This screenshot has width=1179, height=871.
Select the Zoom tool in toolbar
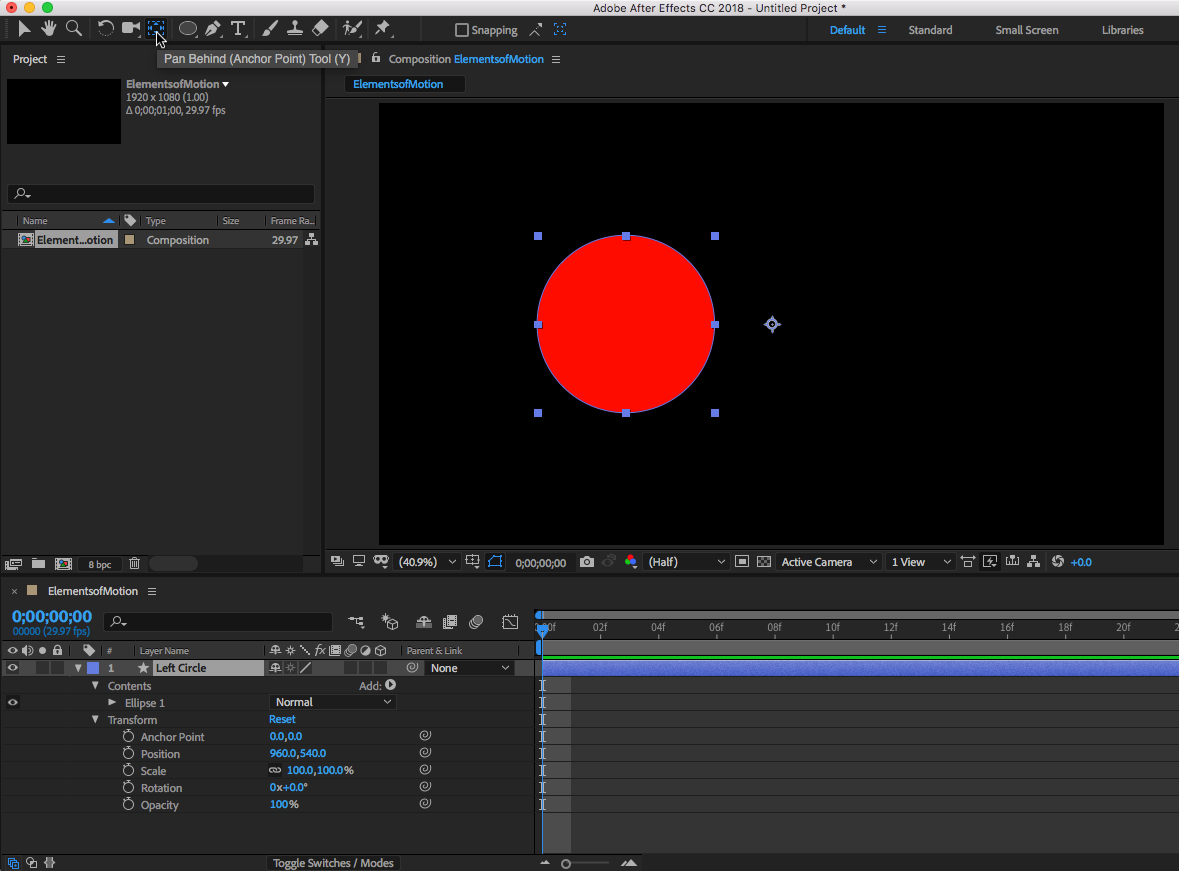click(73, 29)
